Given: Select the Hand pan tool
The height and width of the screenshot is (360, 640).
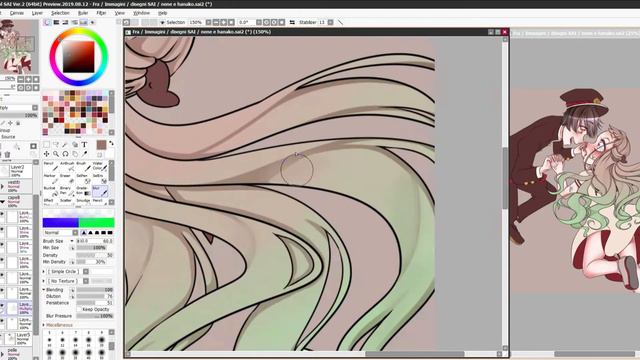Looking at the screenshot, I should (x=75, y=154).
